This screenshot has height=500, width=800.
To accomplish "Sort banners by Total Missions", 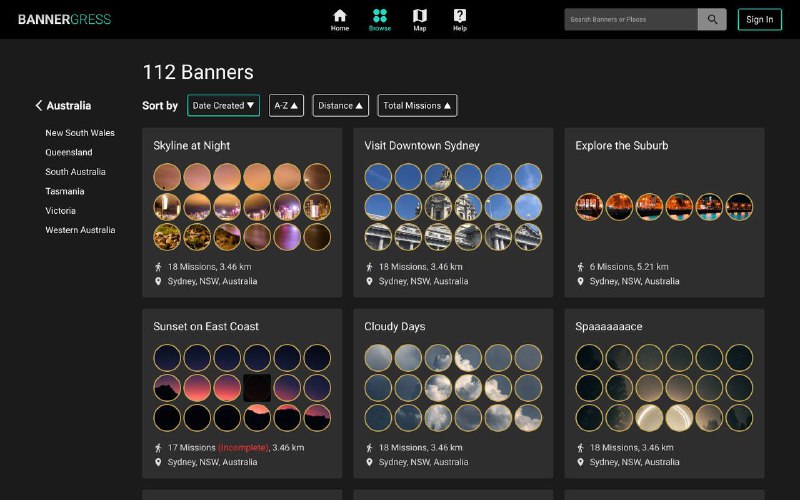I will pos(416,105).
